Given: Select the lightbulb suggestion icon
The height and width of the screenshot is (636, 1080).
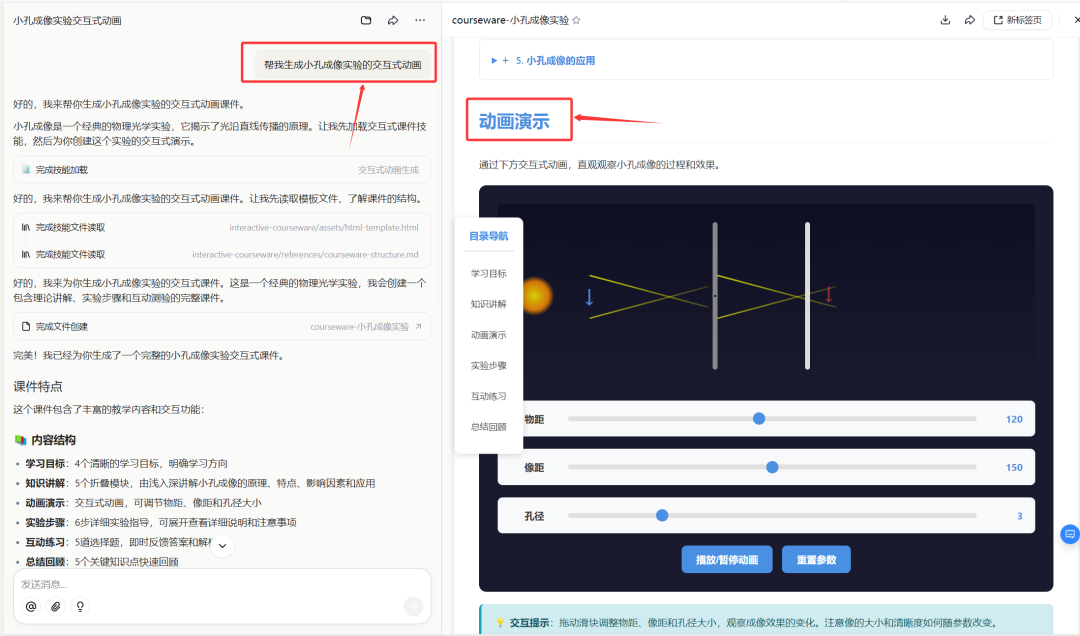Looking at the screenshot, I should coord(80,606).
